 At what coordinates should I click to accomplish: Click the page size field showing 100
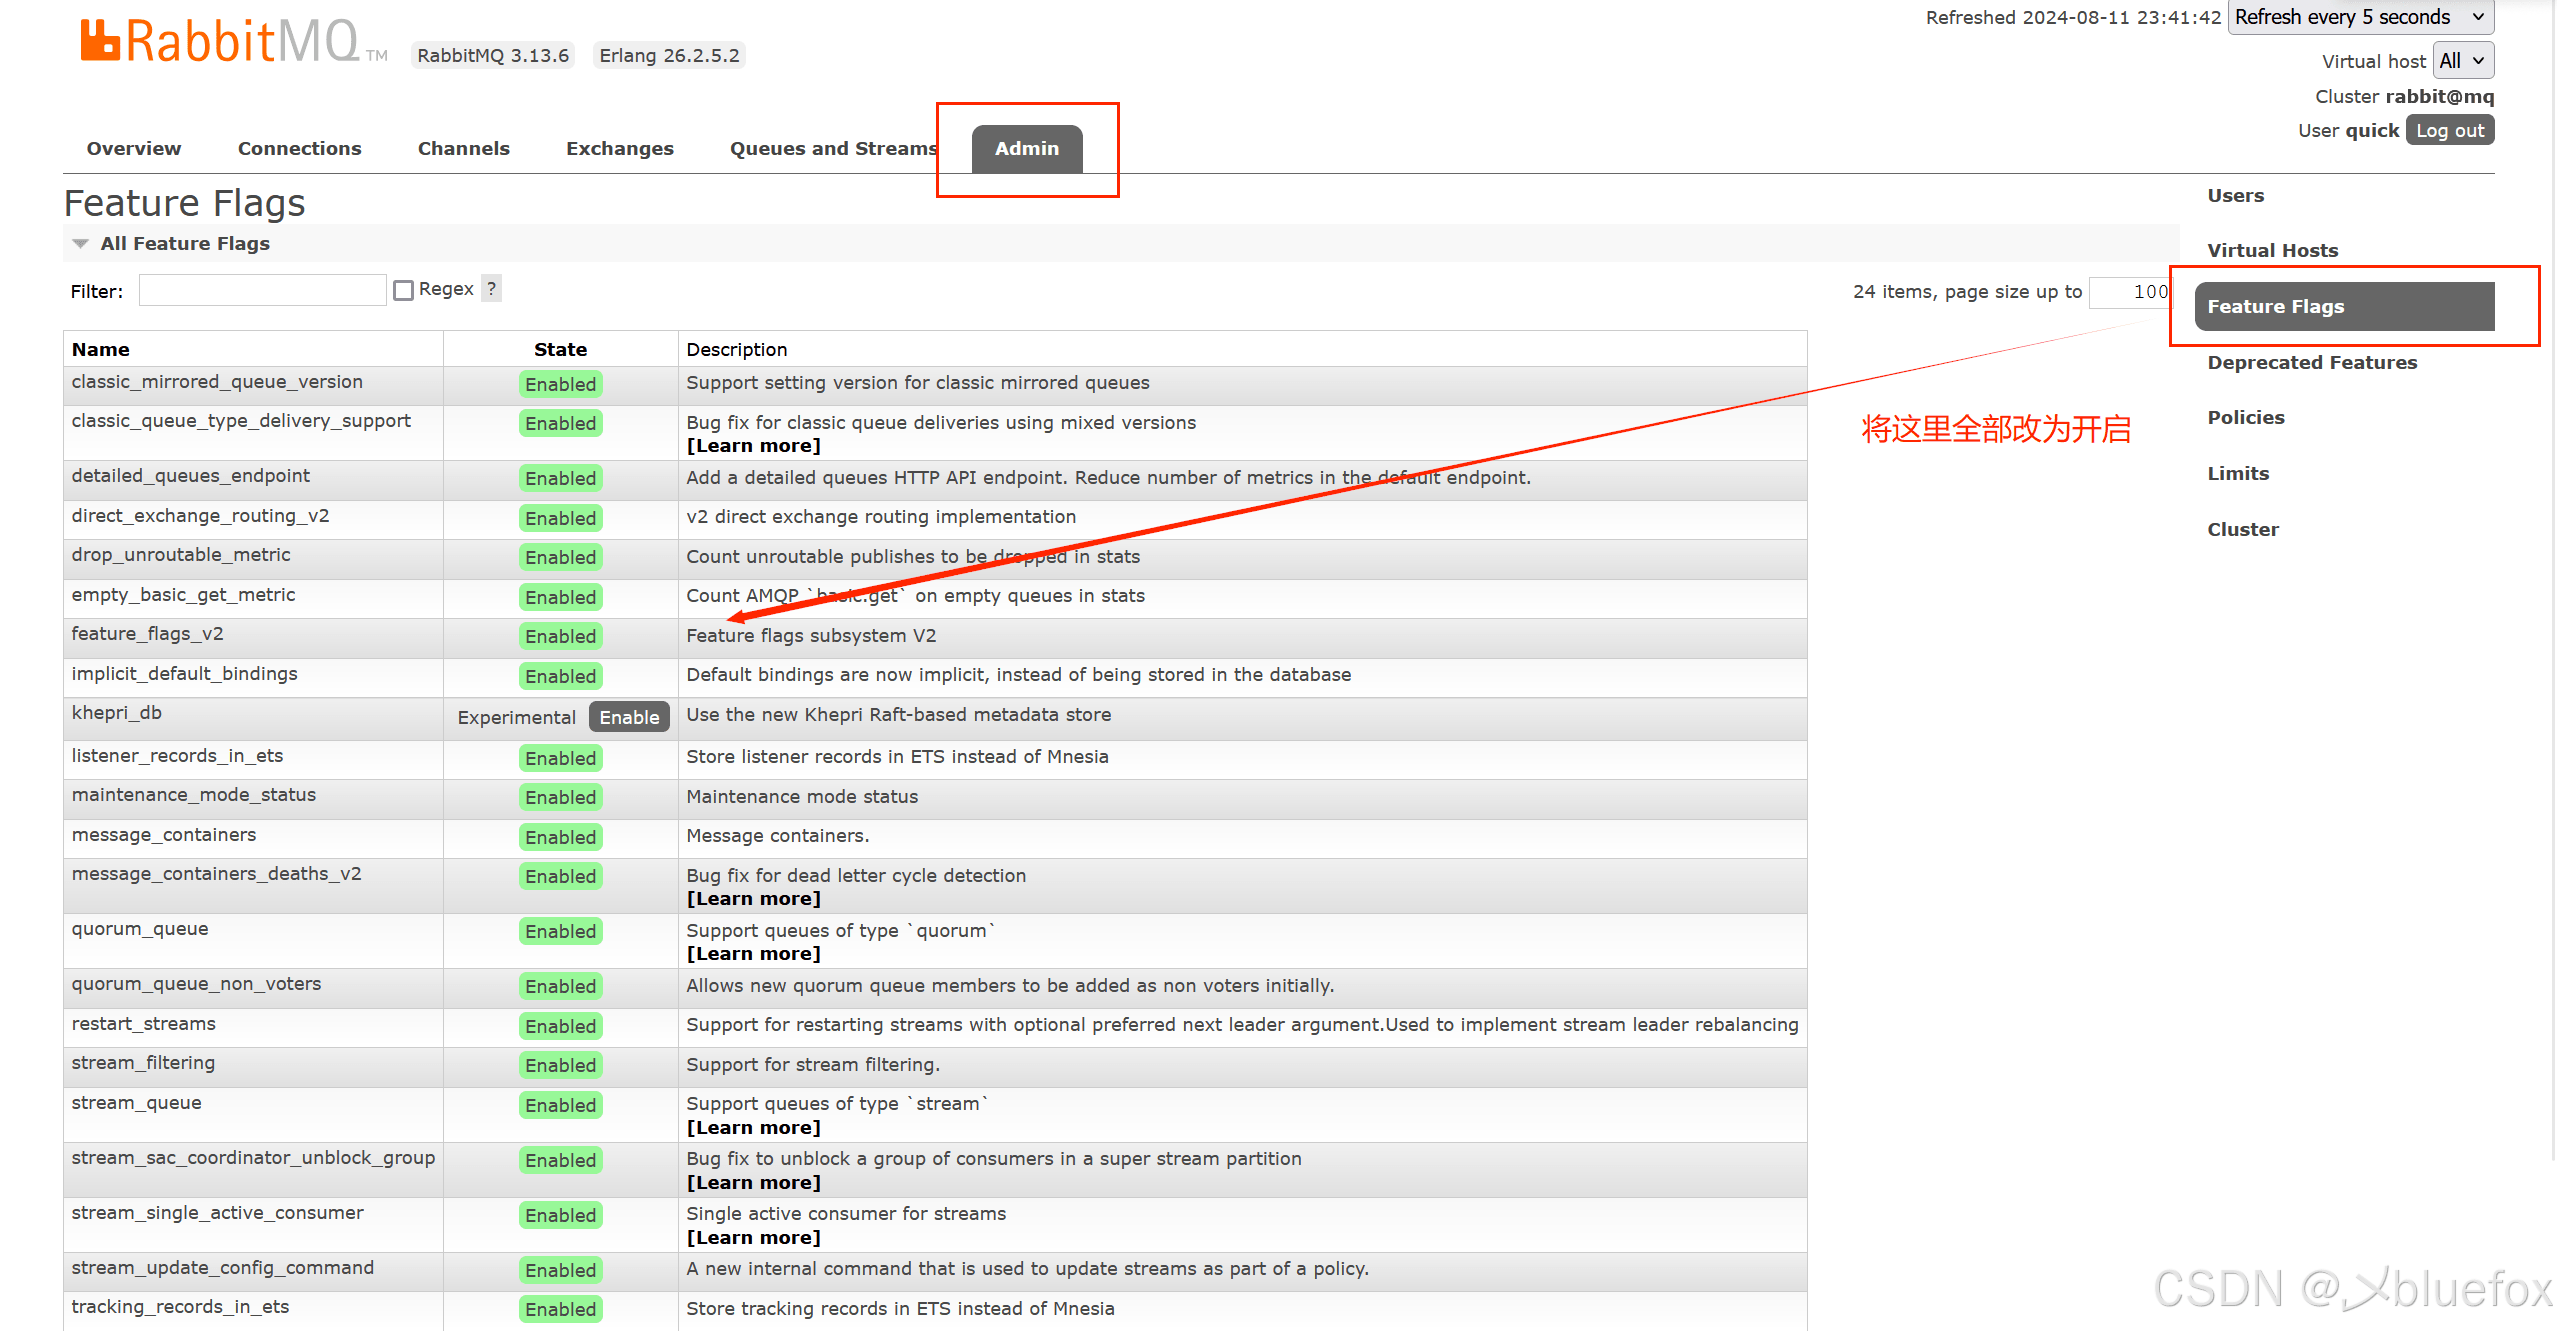click(2130, 291)
